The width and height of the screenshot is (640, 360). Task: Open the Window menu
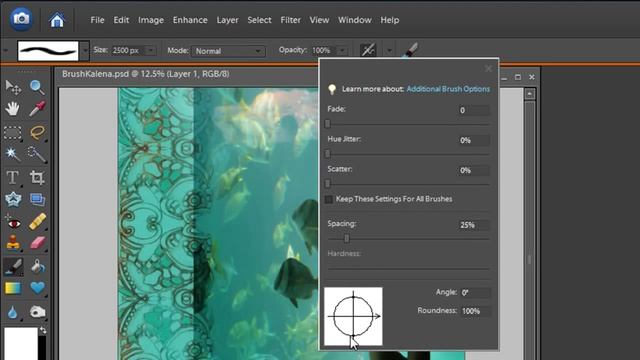[x=354, y=20]
